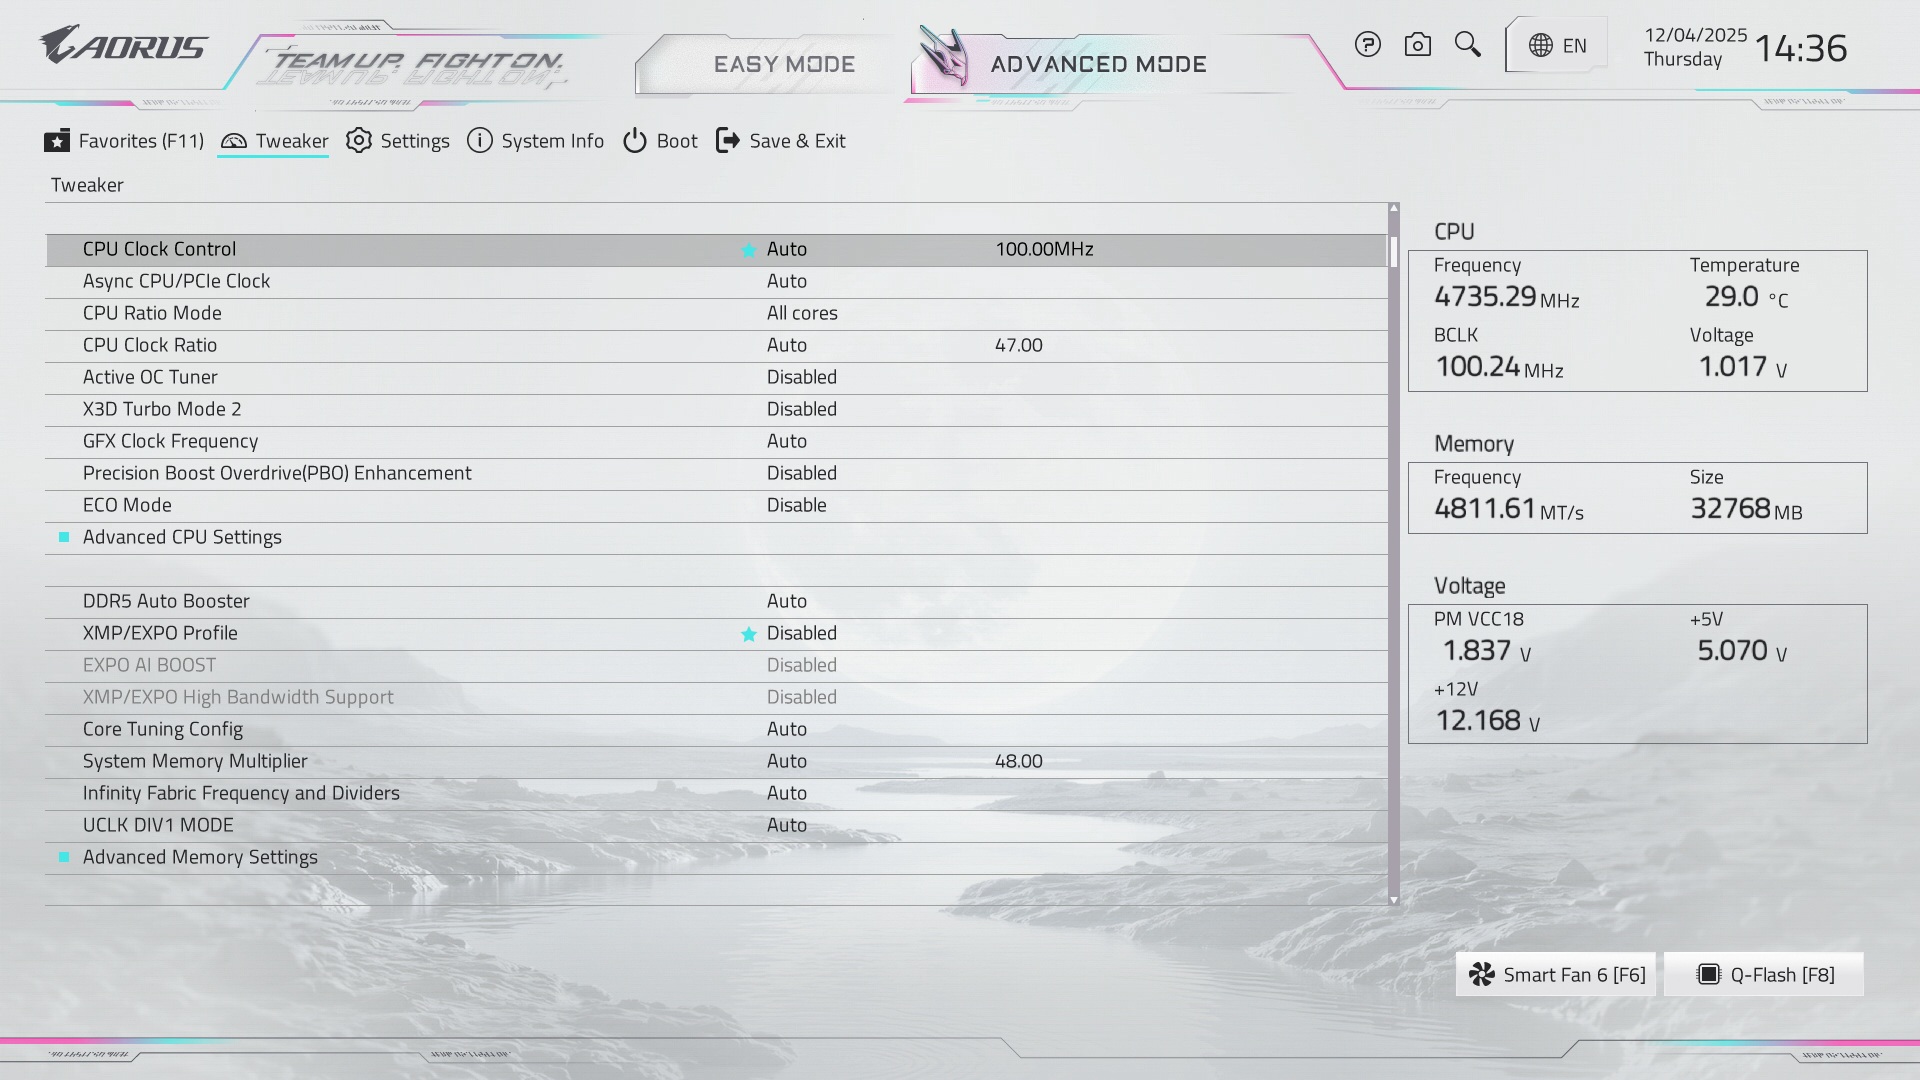Switch to Easy Mode
This screenshot has height=1080, width=1920.
click(x=784, y=64)
